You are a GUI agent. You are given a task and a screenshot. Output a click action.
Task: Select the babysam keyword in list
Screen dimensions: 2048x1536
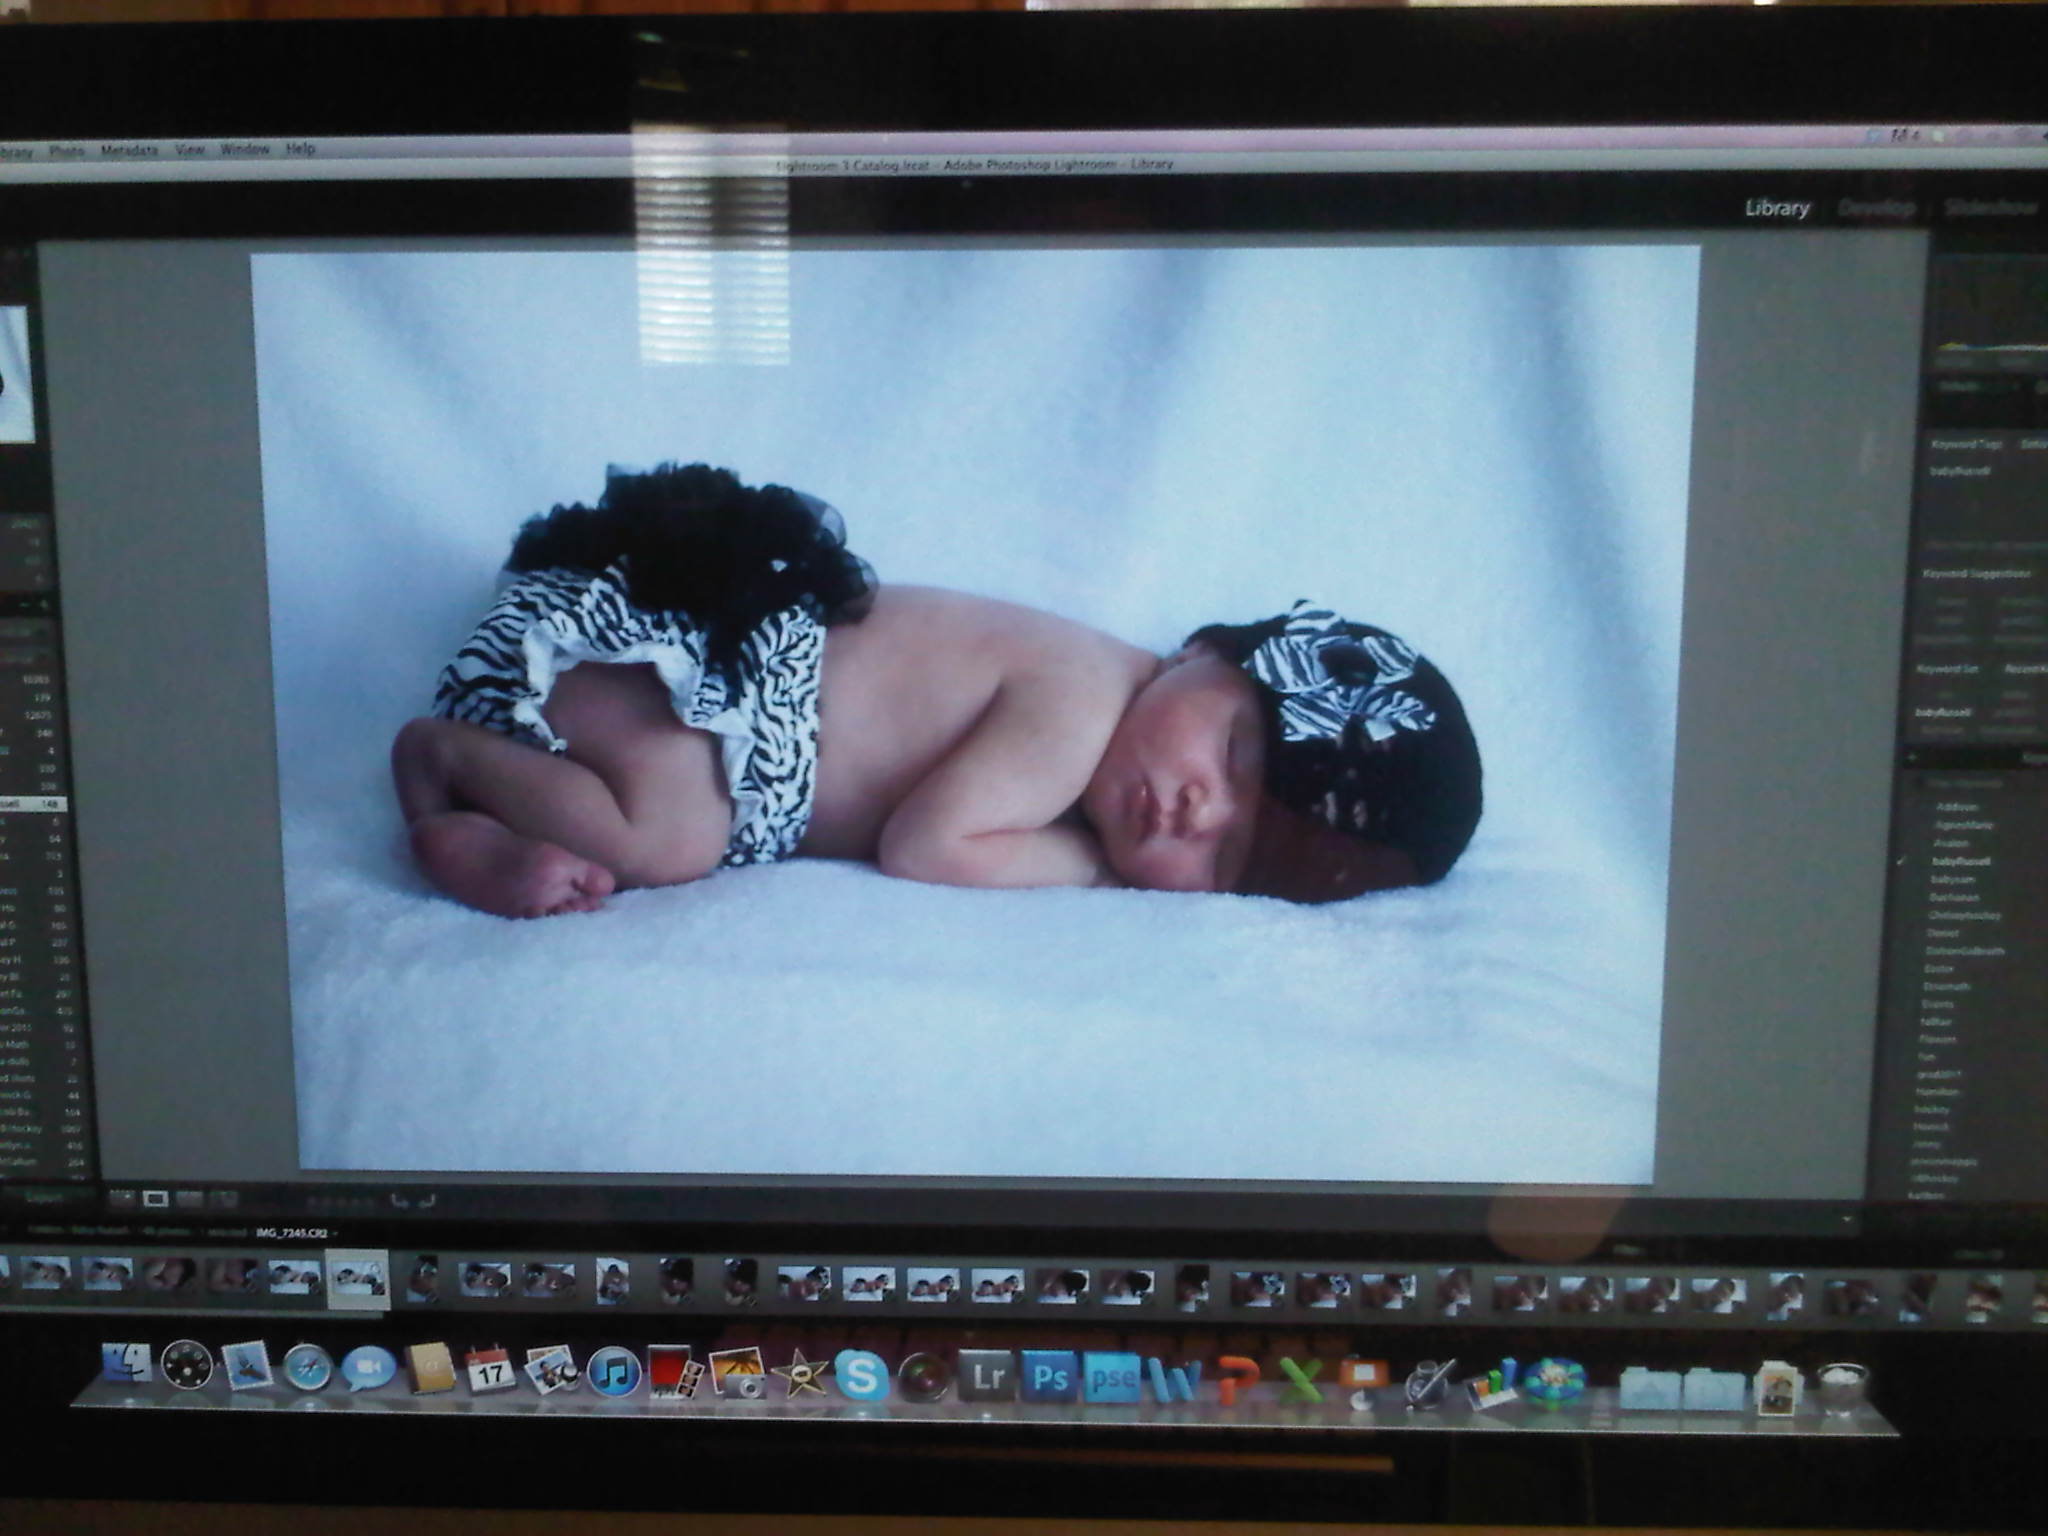(x=1953, y=879)
